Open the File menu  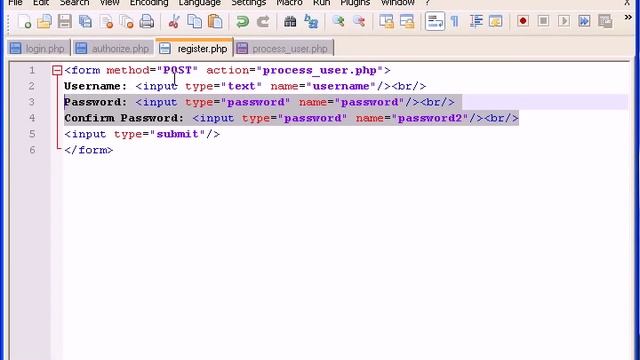pos(16,3)
